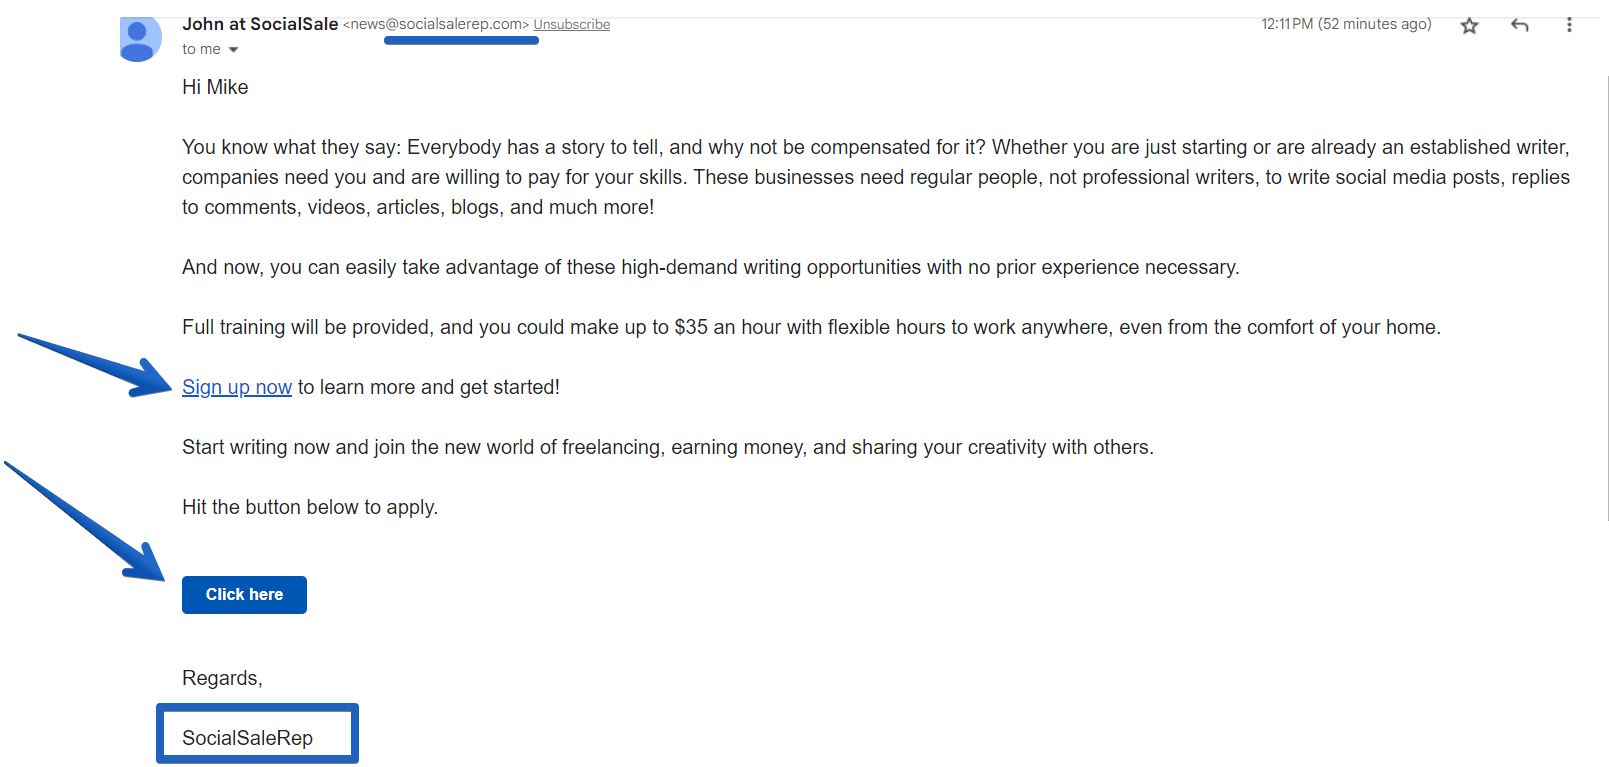Image resolution: width=1609 pixels, height=767 pixels.
Task: Click the news@socialsalerep.com address
Action: pyautogui.click(x=436, y=24)
